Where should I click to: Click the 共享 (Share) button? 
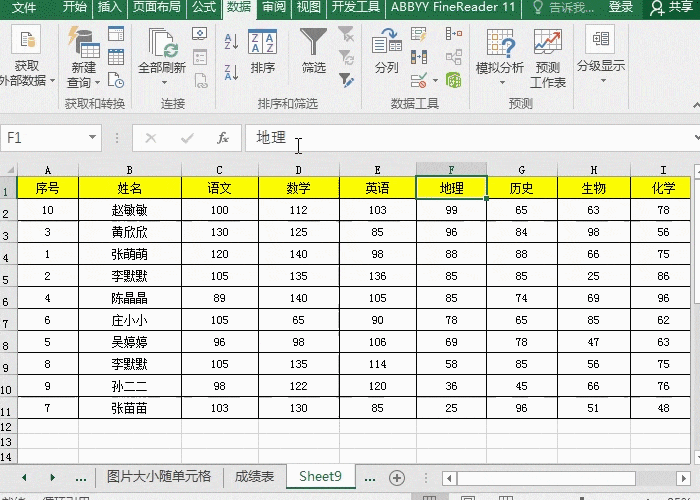[x=672, y=7]
